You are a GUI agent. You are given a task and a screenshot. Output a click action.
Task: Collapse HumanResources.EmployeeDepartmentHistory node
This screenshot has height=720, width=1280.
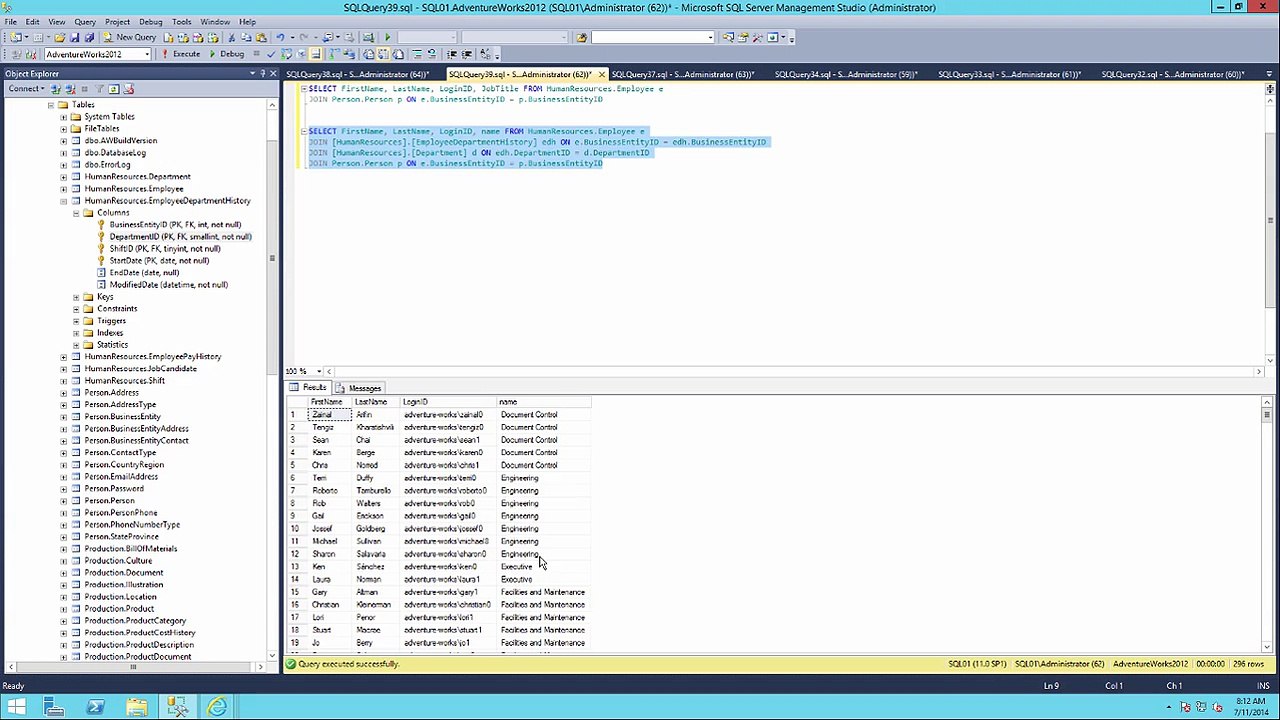click(x=63, y=201)
